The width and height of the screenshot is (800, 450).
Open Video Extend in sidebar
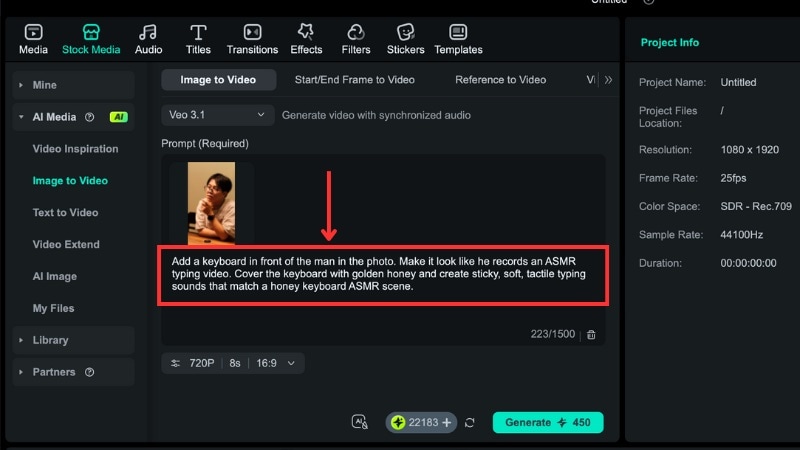66,244
